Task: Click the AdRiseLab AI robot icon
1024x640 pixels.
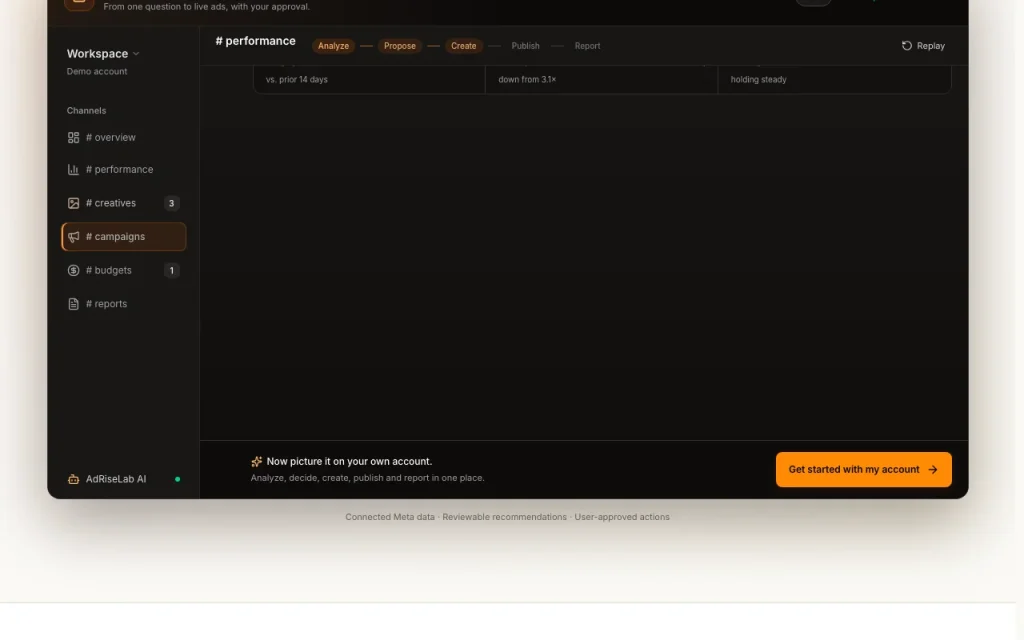Action: (x=73, y=479)
